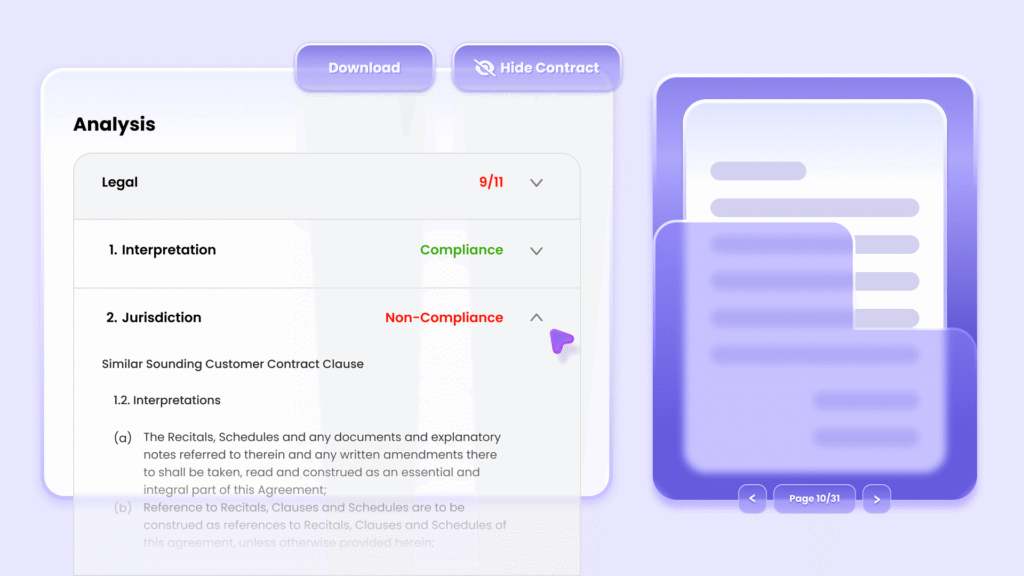Viewport: 1024px width, 576px height.
Task: Click the 1.2. Interpretations clause heading
Action: click(167, 400)
